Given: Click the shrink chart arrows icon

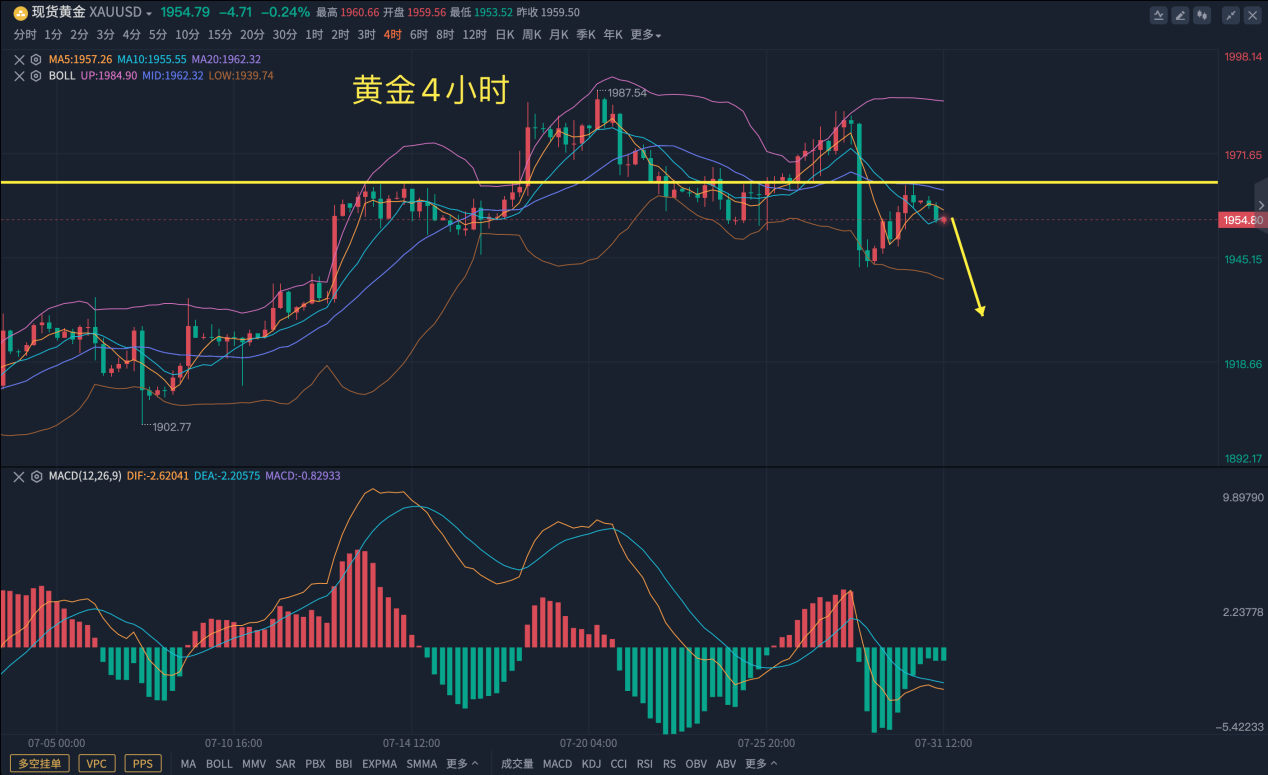Looking at the screenshot, I should [x=1231, y=15].
